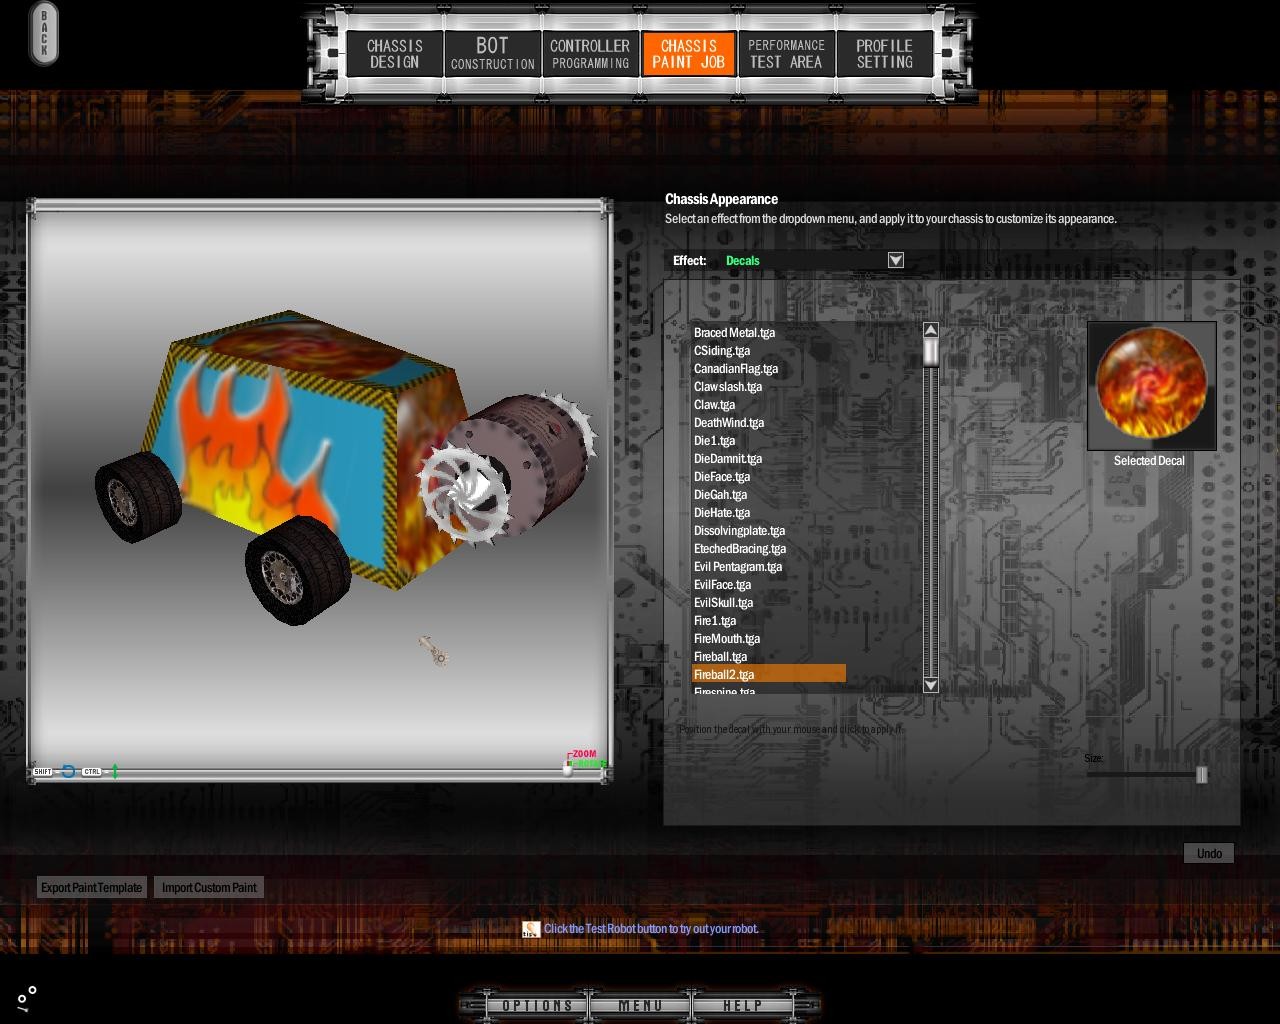Open the Chassis Design tab
This screenshot has width=1280, height=1024.
point(394,54)
